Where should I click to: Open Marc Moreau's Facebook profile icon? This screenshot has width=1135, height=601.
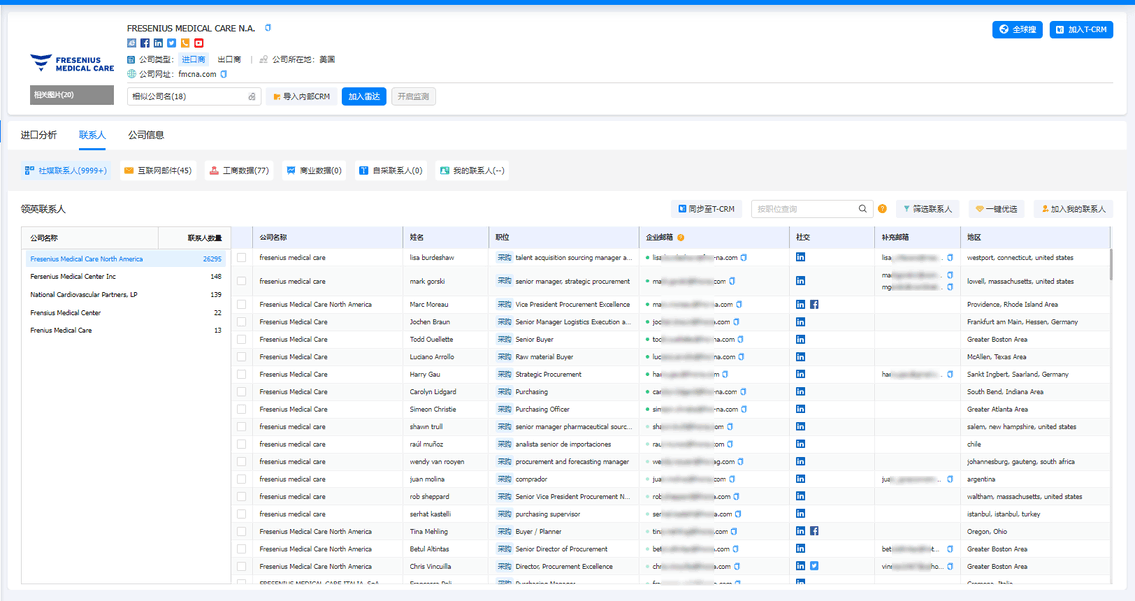(x=814, y=304)
